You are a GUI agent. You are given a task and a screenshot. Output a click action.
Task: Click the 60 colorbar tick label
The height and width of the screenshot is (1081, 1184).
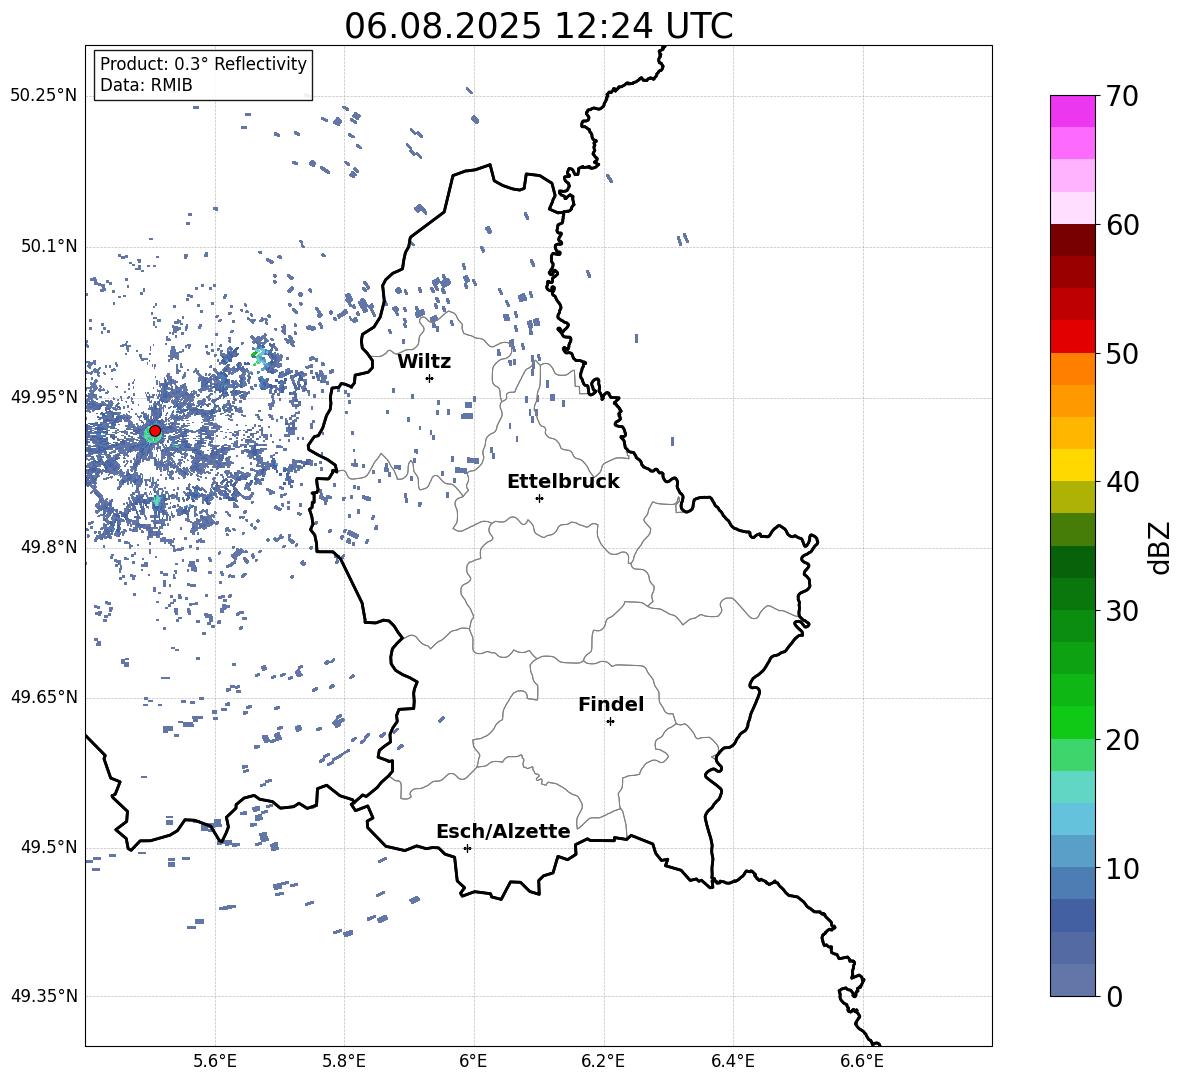[1122, 225]
